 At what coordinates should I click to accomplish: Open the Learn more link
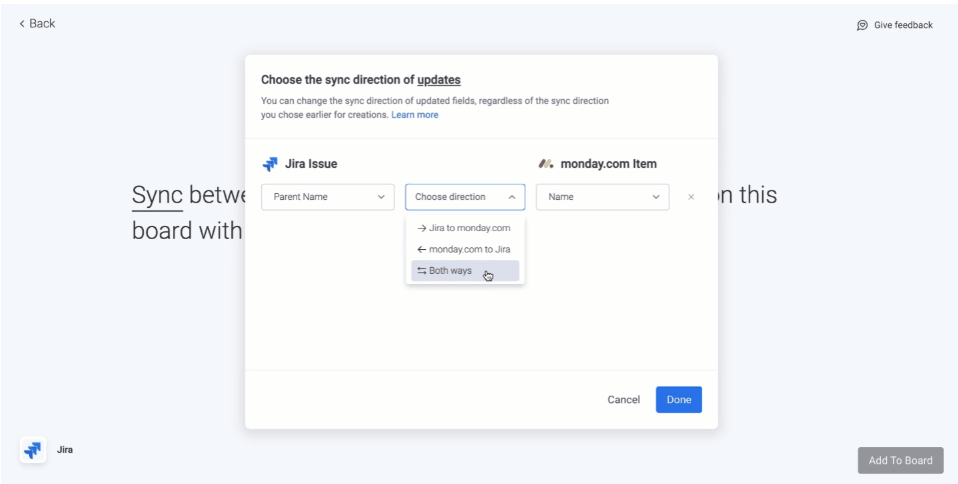pos(415,115)
